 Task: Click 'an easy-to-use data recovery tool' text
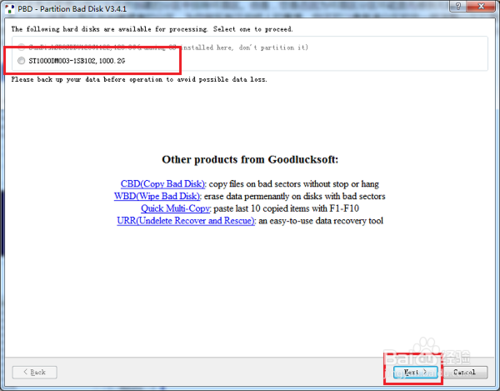click(x=321, y=221)
